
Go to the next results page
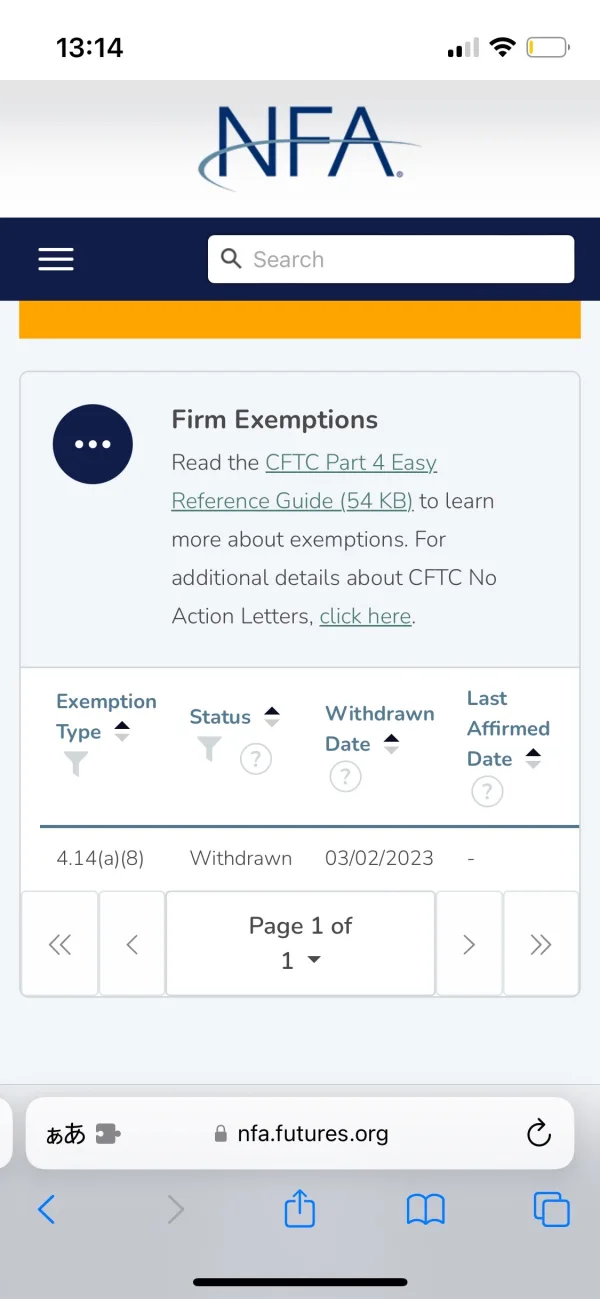click(x=469, y=944)
